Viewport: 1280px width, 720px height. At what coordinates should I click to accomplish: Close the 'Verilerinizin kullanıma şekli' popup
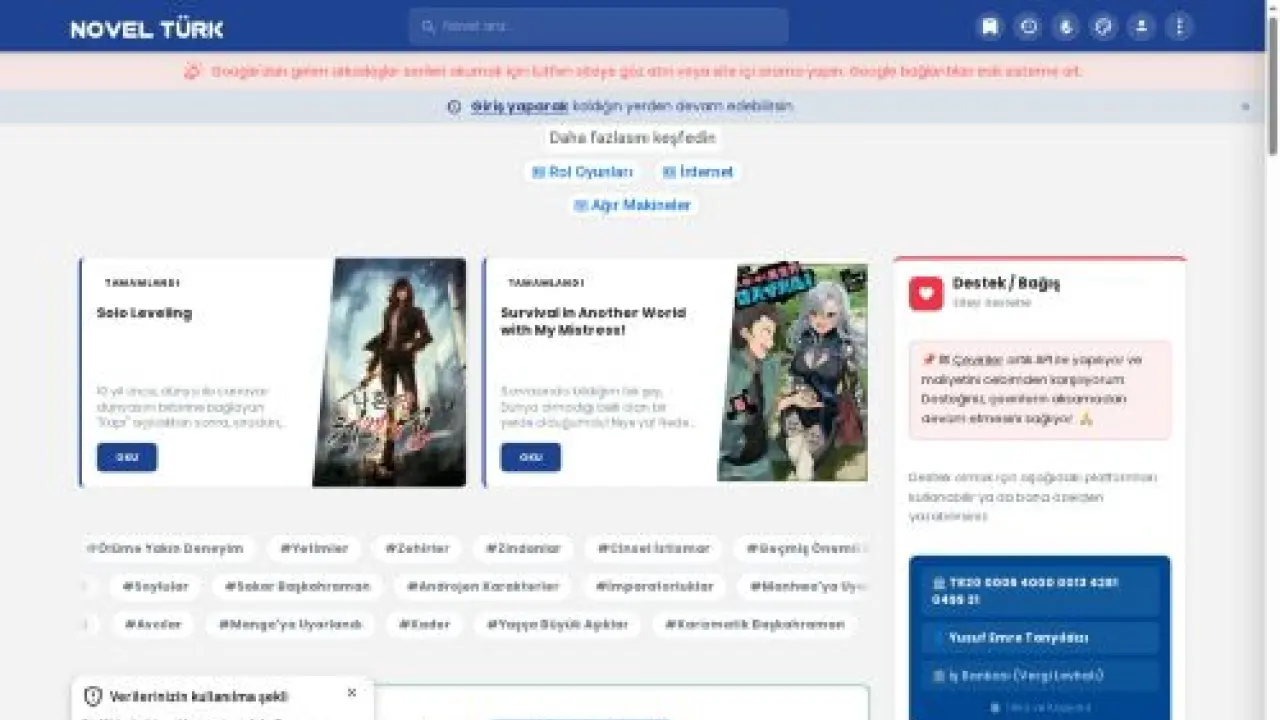point(352,692)
